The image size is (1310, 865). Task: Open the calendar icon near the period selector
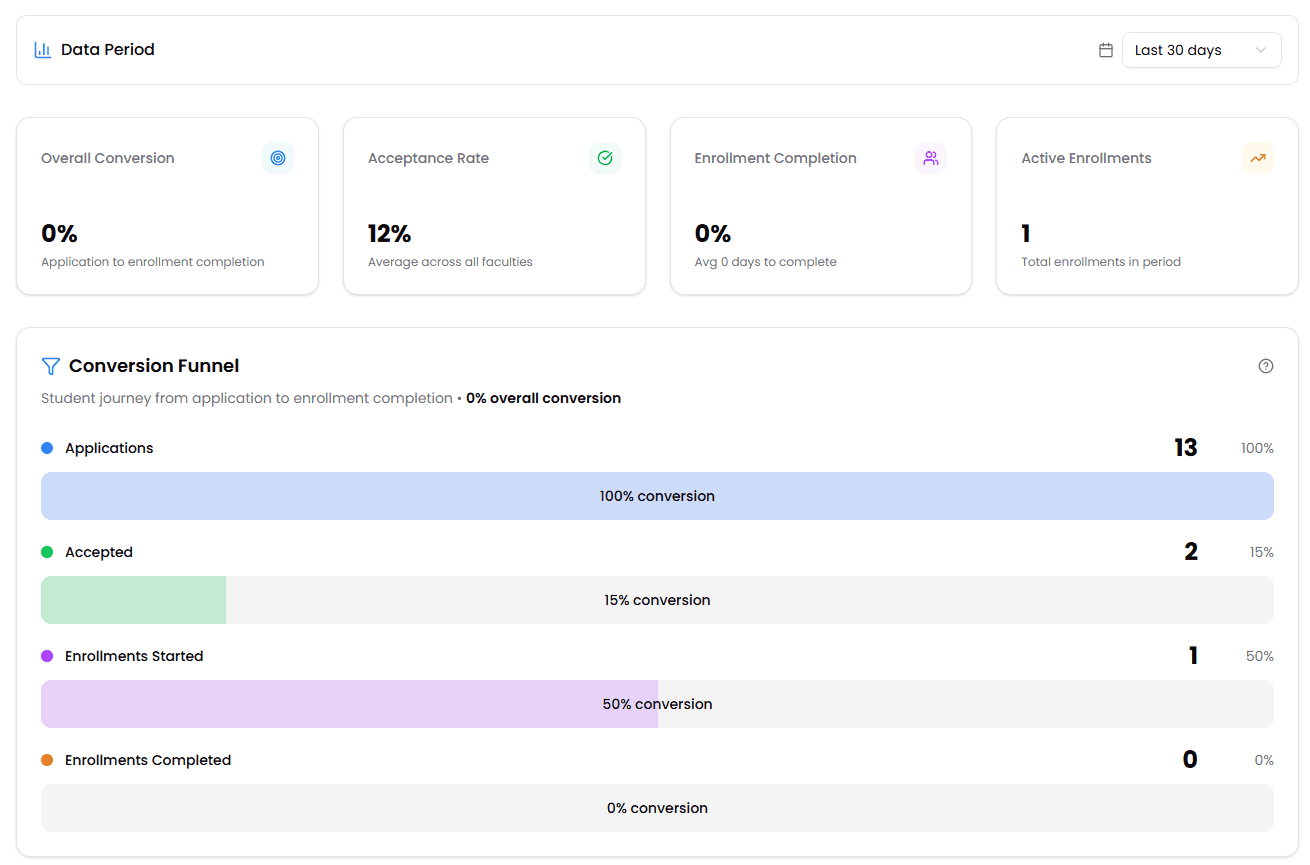point(1106,49)
